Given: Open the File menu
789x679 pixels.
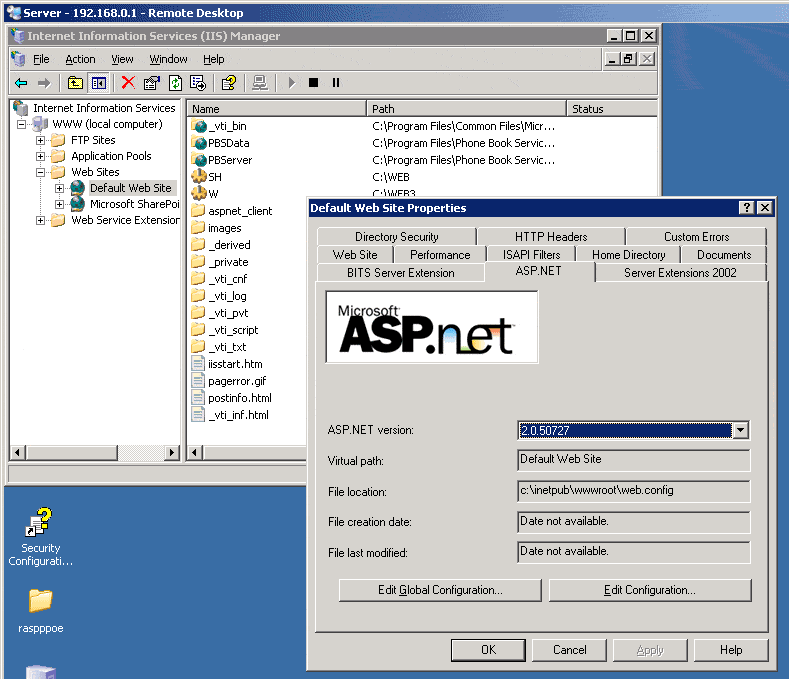Looking at the screenshot, I should (x=41, y=59).
